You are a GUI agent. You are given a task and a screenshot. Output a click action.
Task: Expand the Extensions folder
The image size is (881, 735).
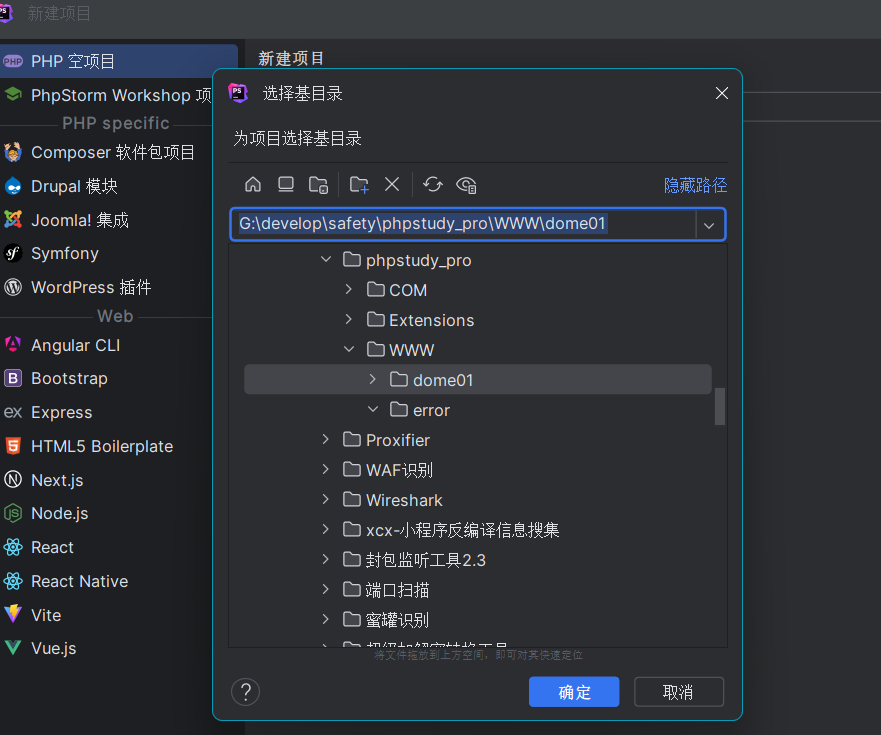[x=349, y=319]
